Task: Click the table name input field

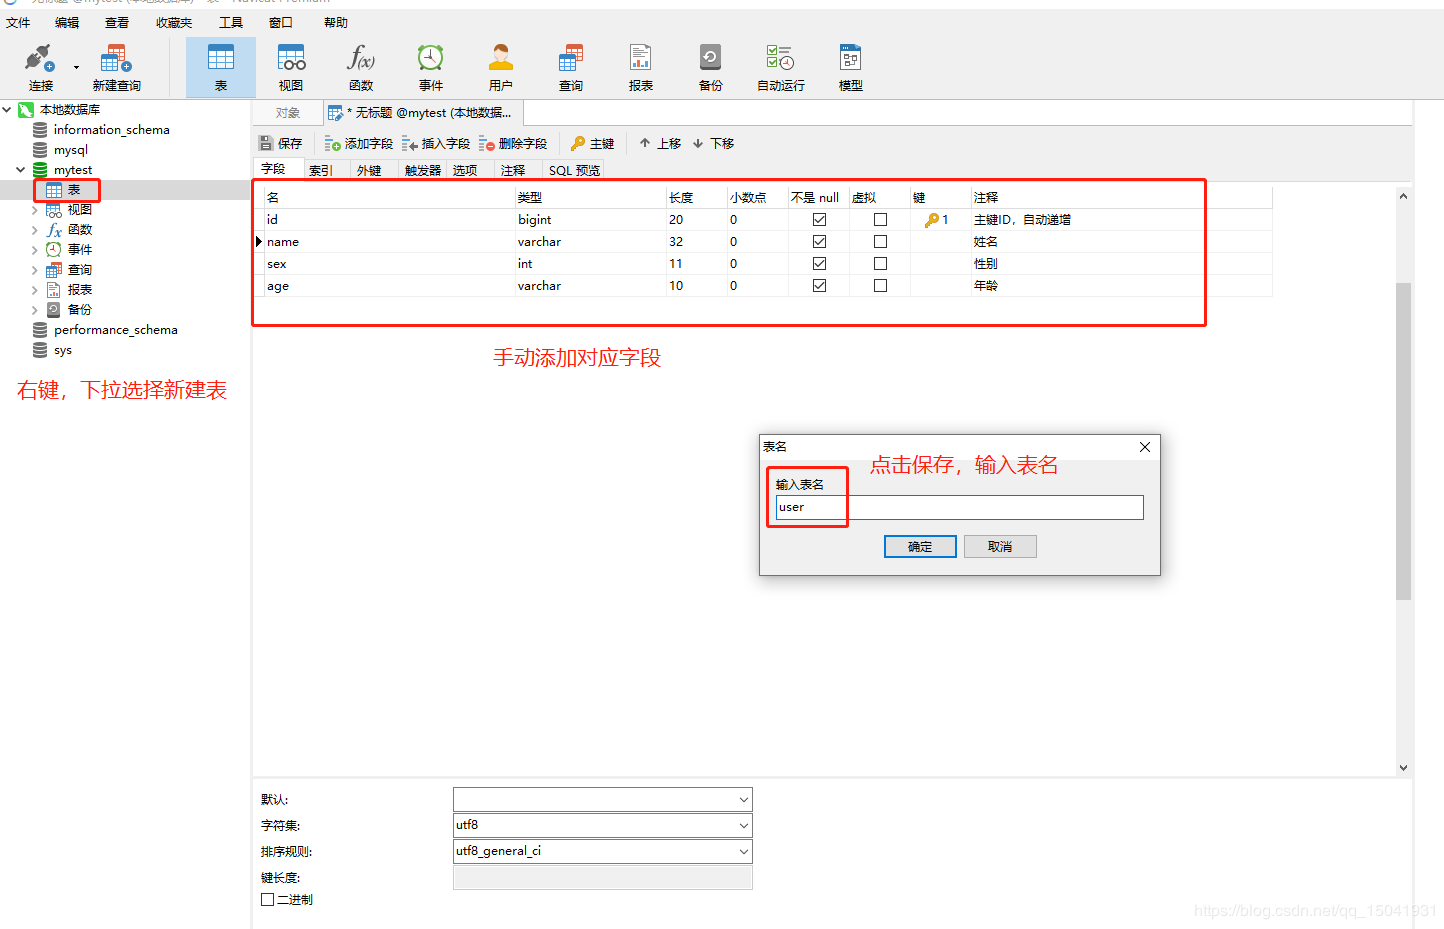Action: [x=959, y=507]
